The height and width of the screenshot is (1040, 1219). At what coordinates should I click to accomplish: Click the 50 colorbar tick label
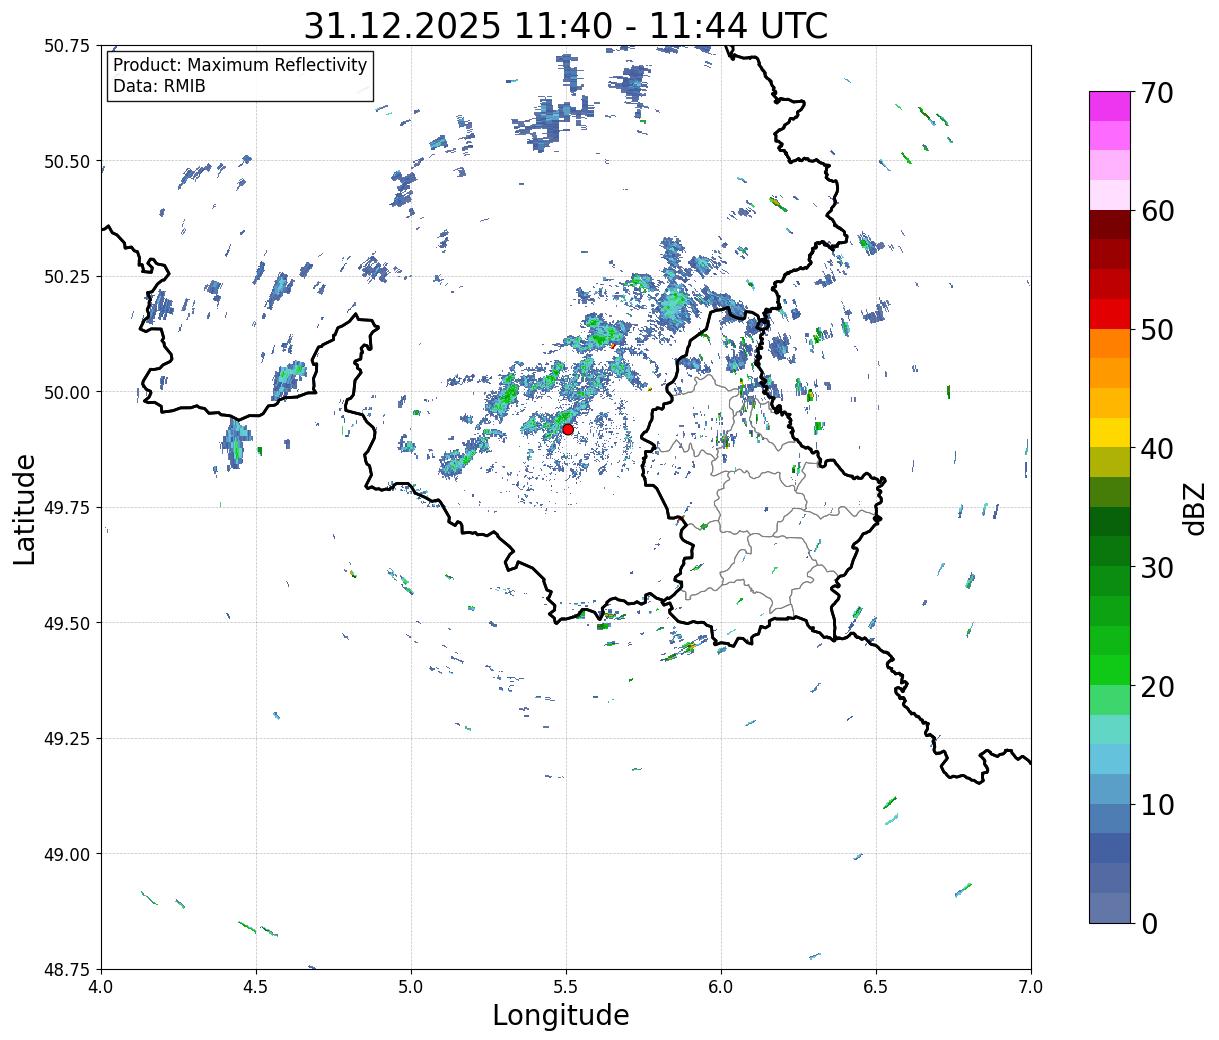tap(1157, 330)
